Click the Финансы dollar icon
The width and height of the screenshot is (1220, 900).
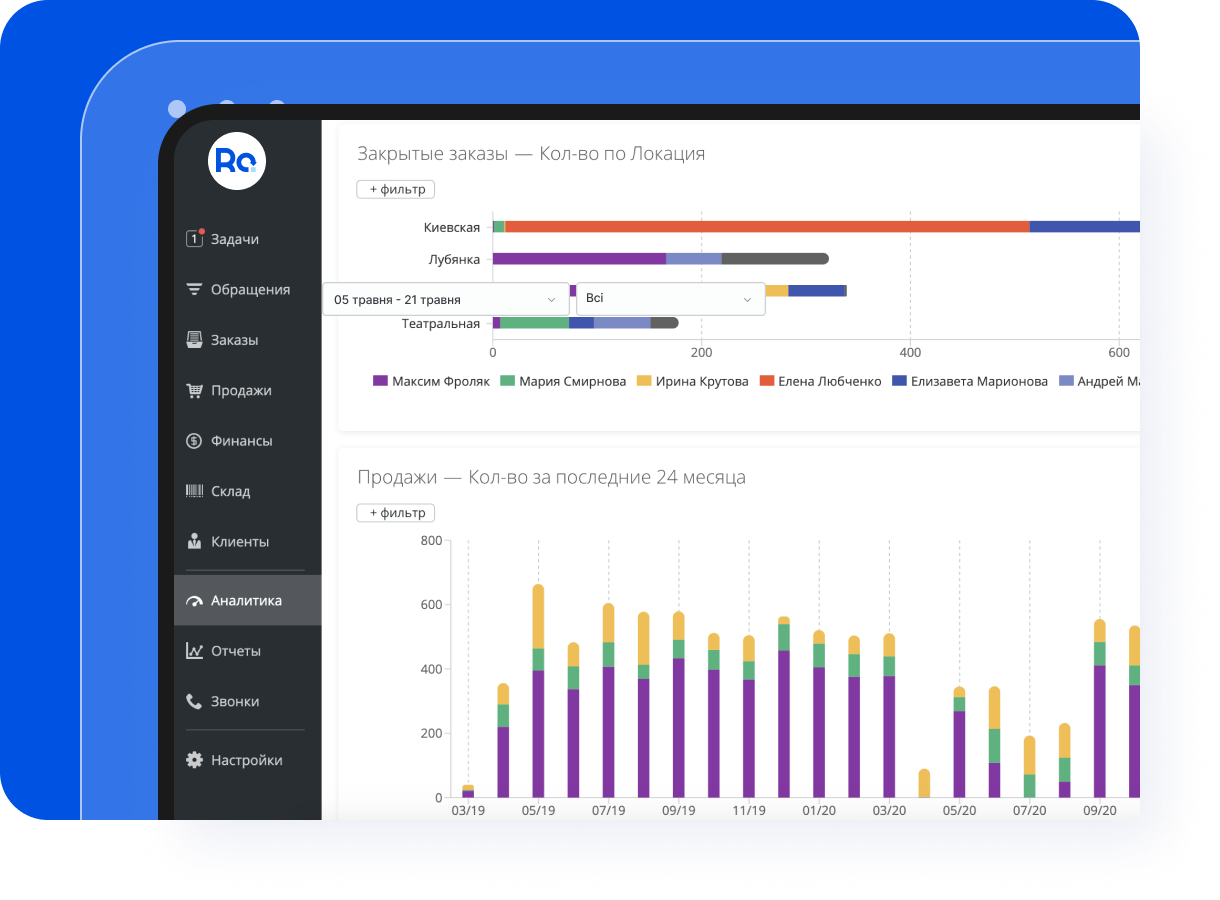click(194, 441)
